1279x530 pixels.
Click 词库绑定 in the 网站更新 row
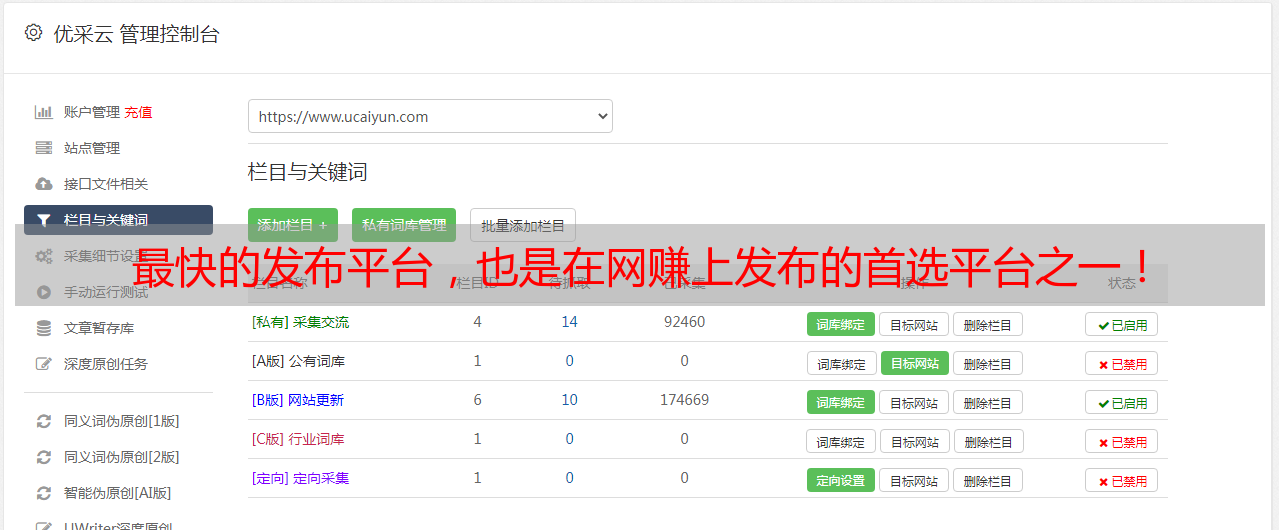tap(841, 402)
